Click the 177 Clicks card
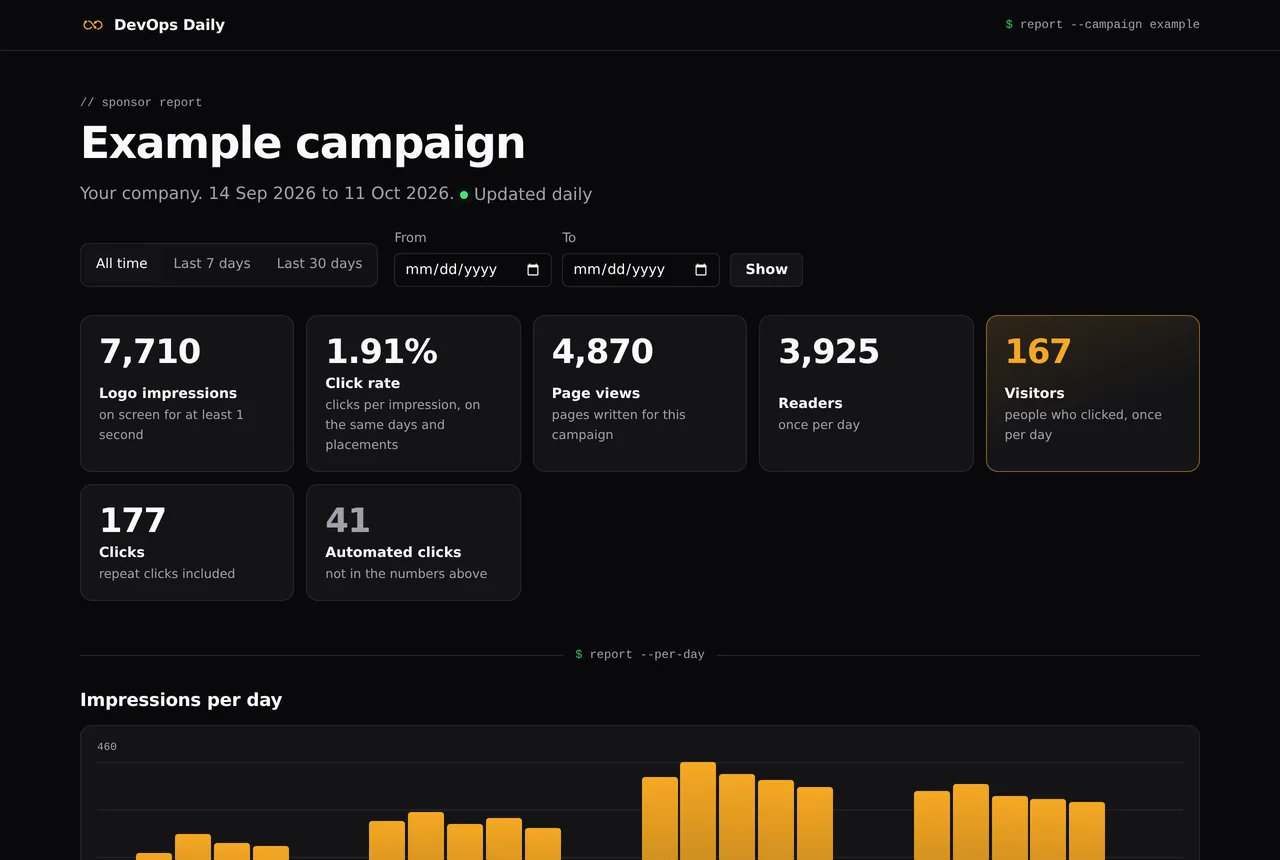Viewport: 1280px width, 860px height. [187, 543]
